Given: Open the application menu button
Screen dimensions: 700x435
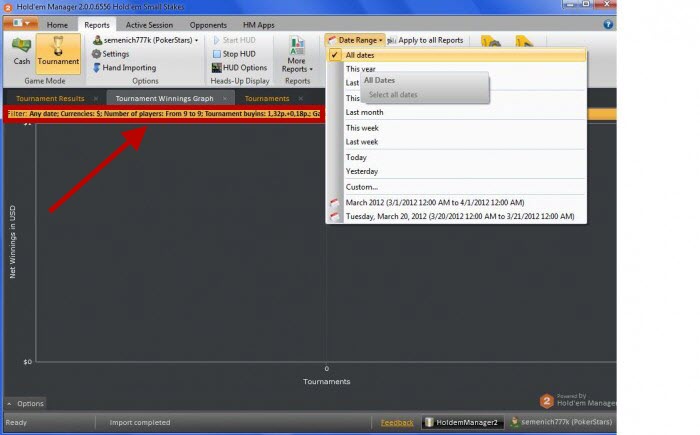Looking at the screenshot, I should tap(21, 23).
